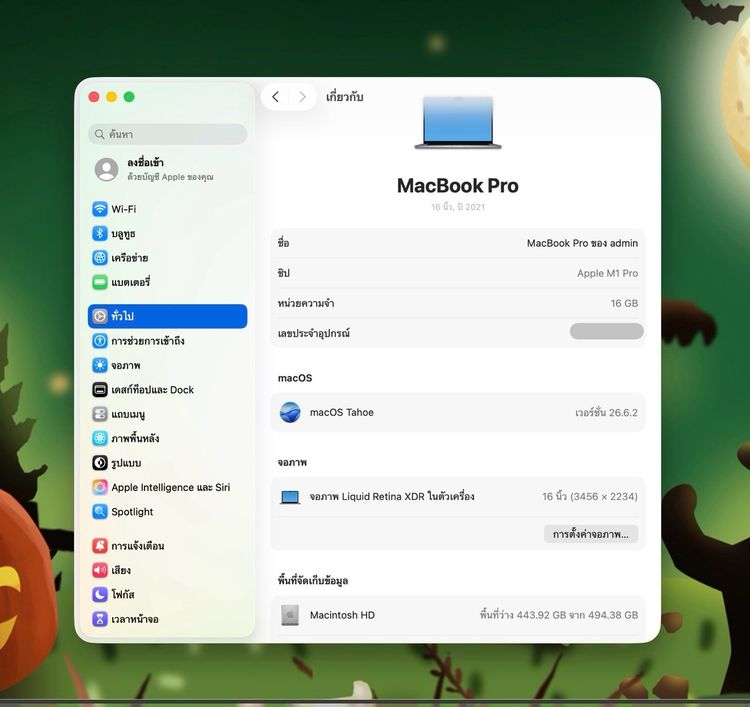This screenshot has height=707, width=750.
Task: Go forward with the right chevron
Action: coord(302,97)
